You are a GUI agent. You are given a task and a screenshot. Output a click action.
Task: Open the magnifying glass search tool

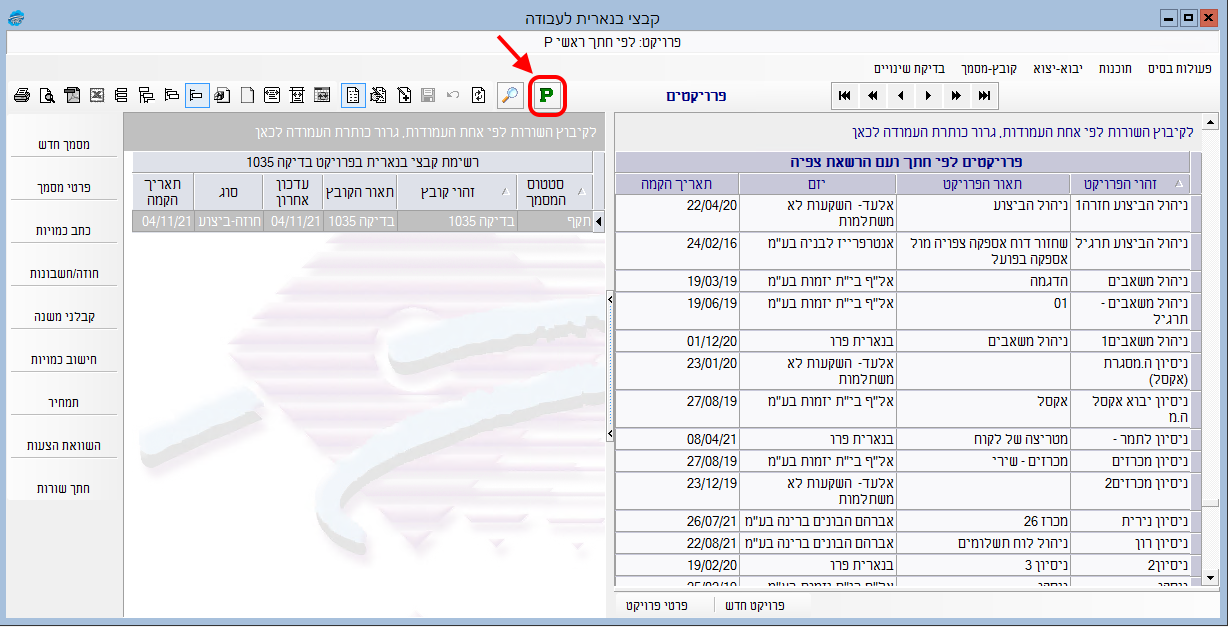(x=510, y=95)
